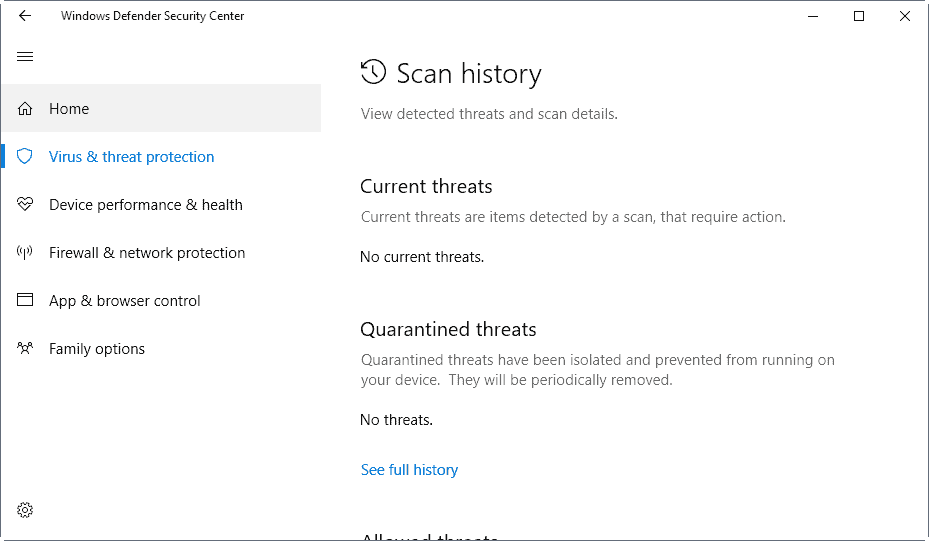This screenshot has height=541, width=929.
Task: Click the Device health heart icon
Action: [x=25, y=204]
